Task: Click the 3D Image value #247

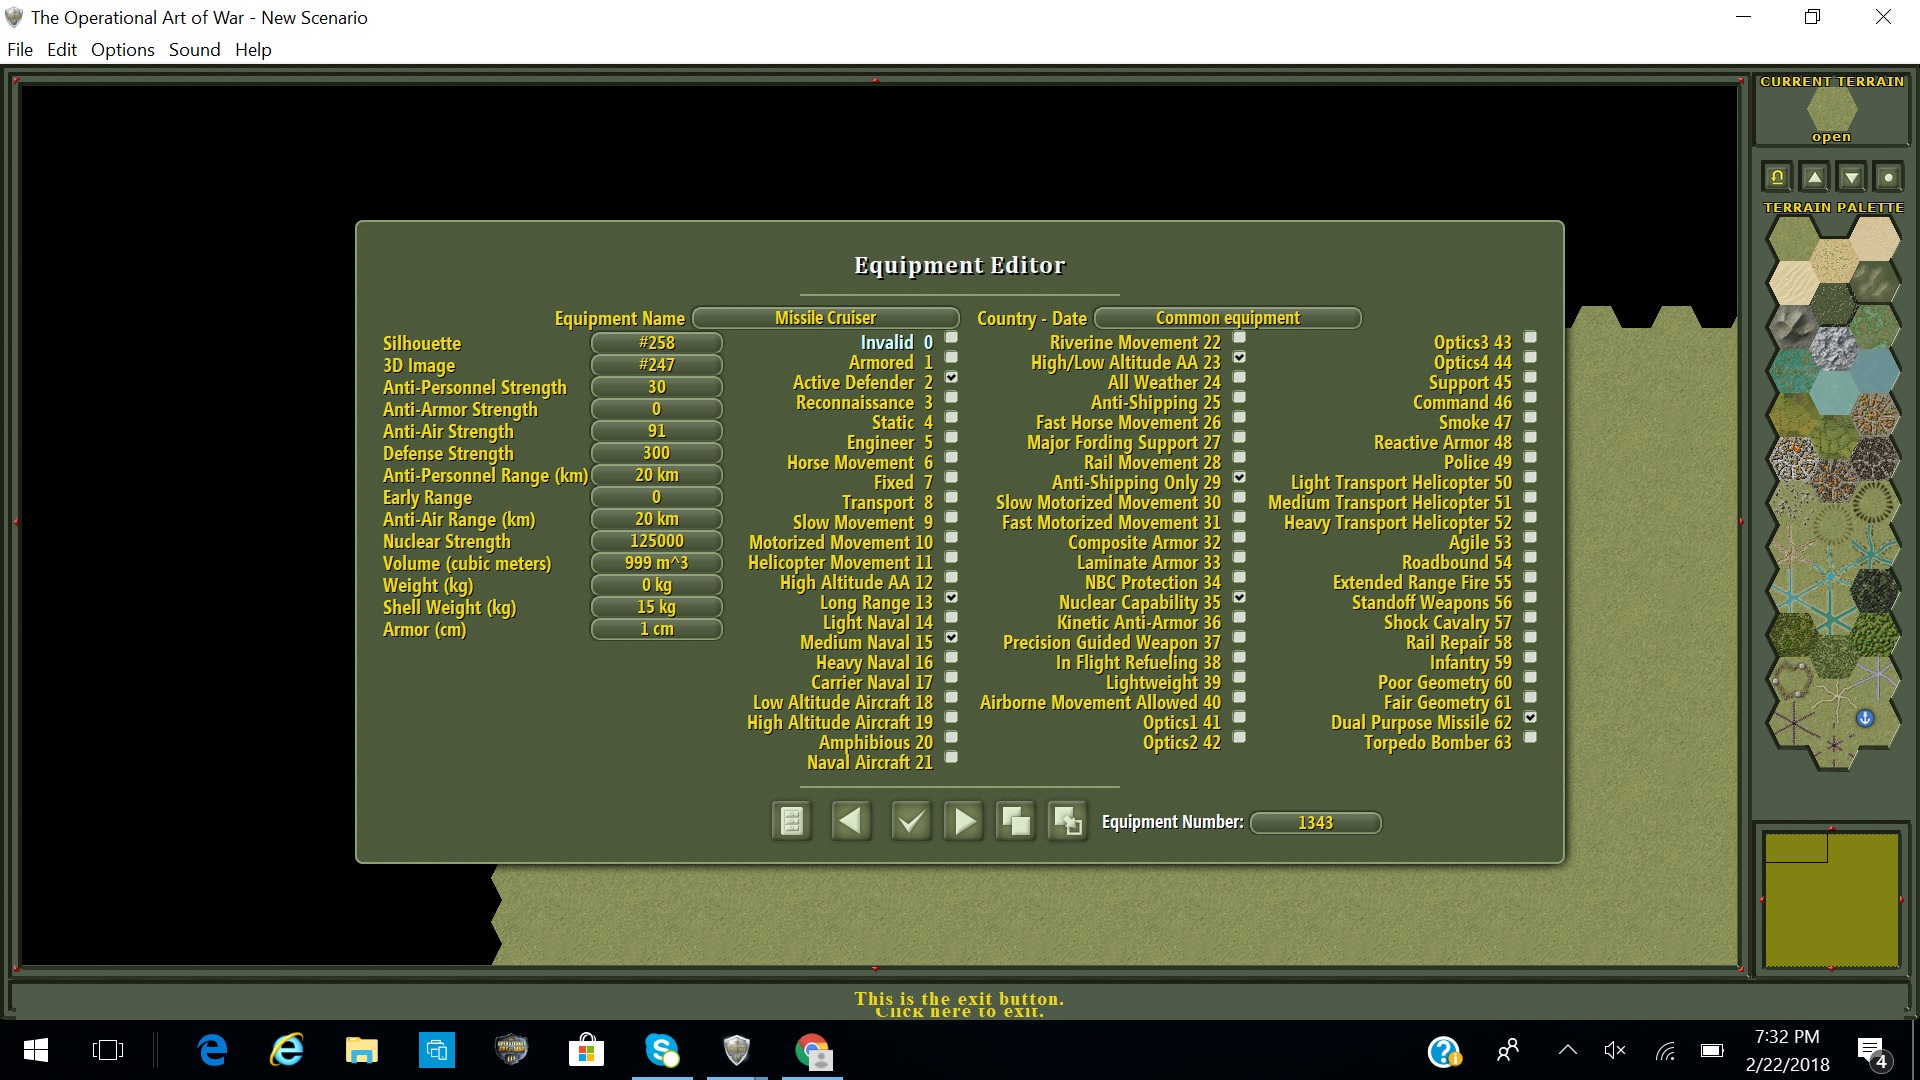Action: point(657,365)
